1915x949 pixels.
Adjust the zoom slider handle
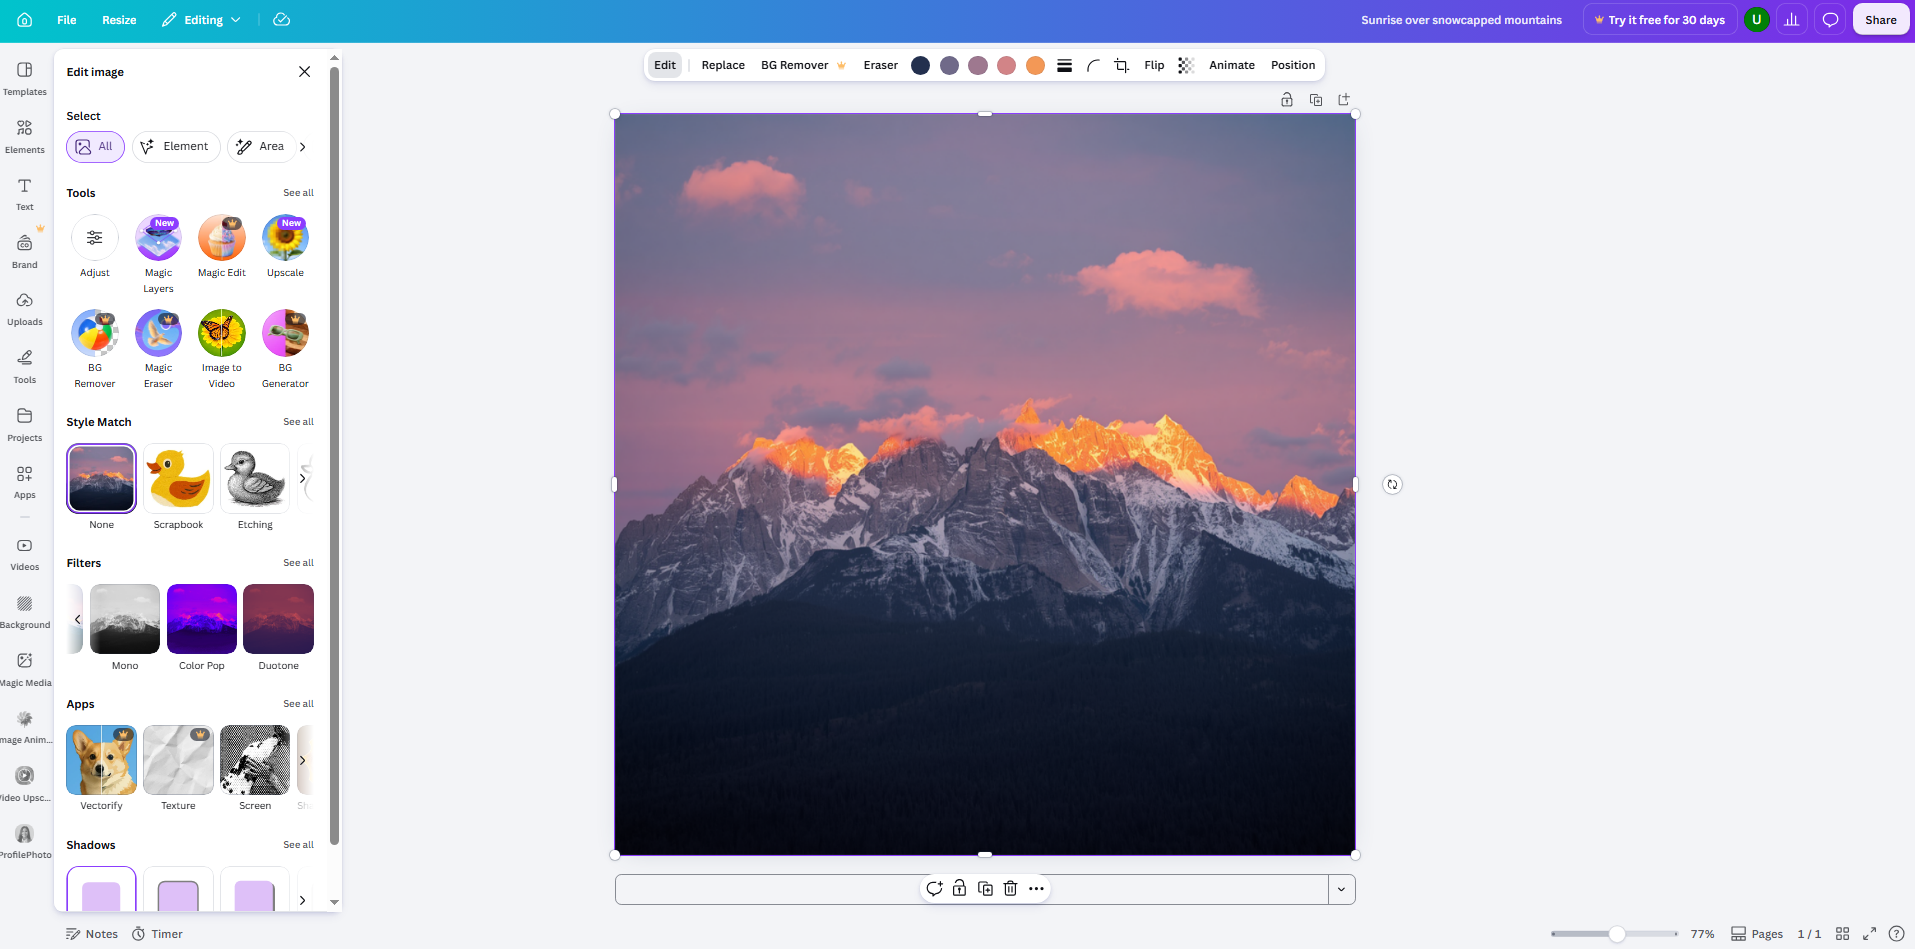tap(1617, 934)
